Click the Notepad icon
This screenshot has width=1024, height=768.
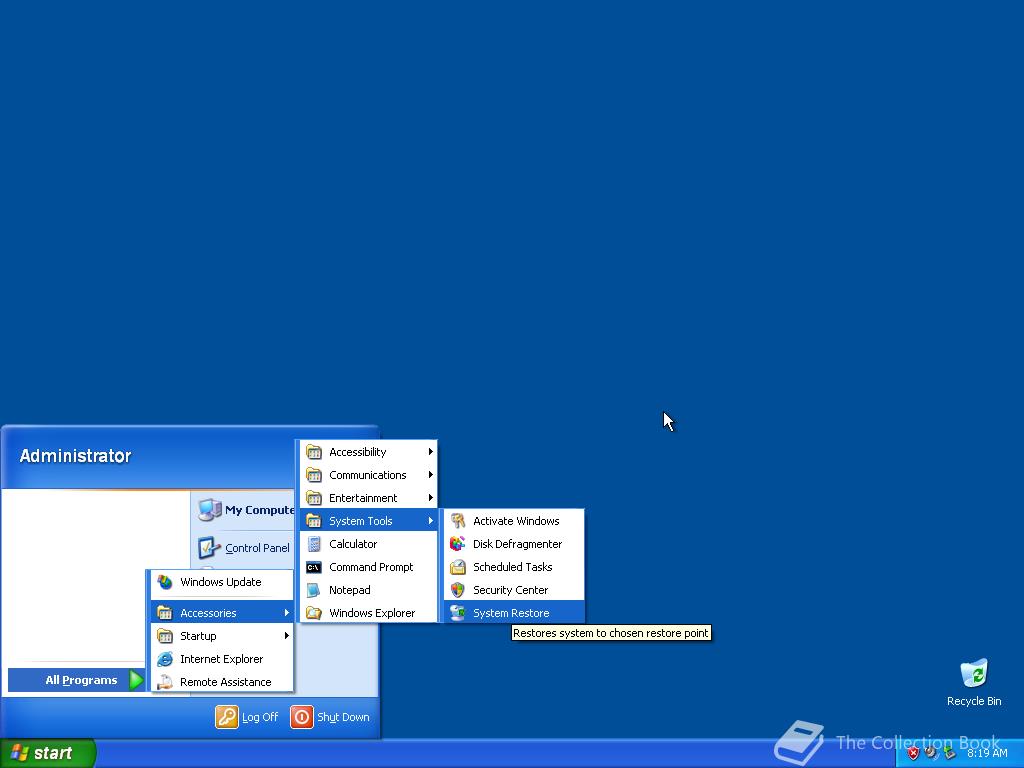pyautogui.click(x=314, y=590)
